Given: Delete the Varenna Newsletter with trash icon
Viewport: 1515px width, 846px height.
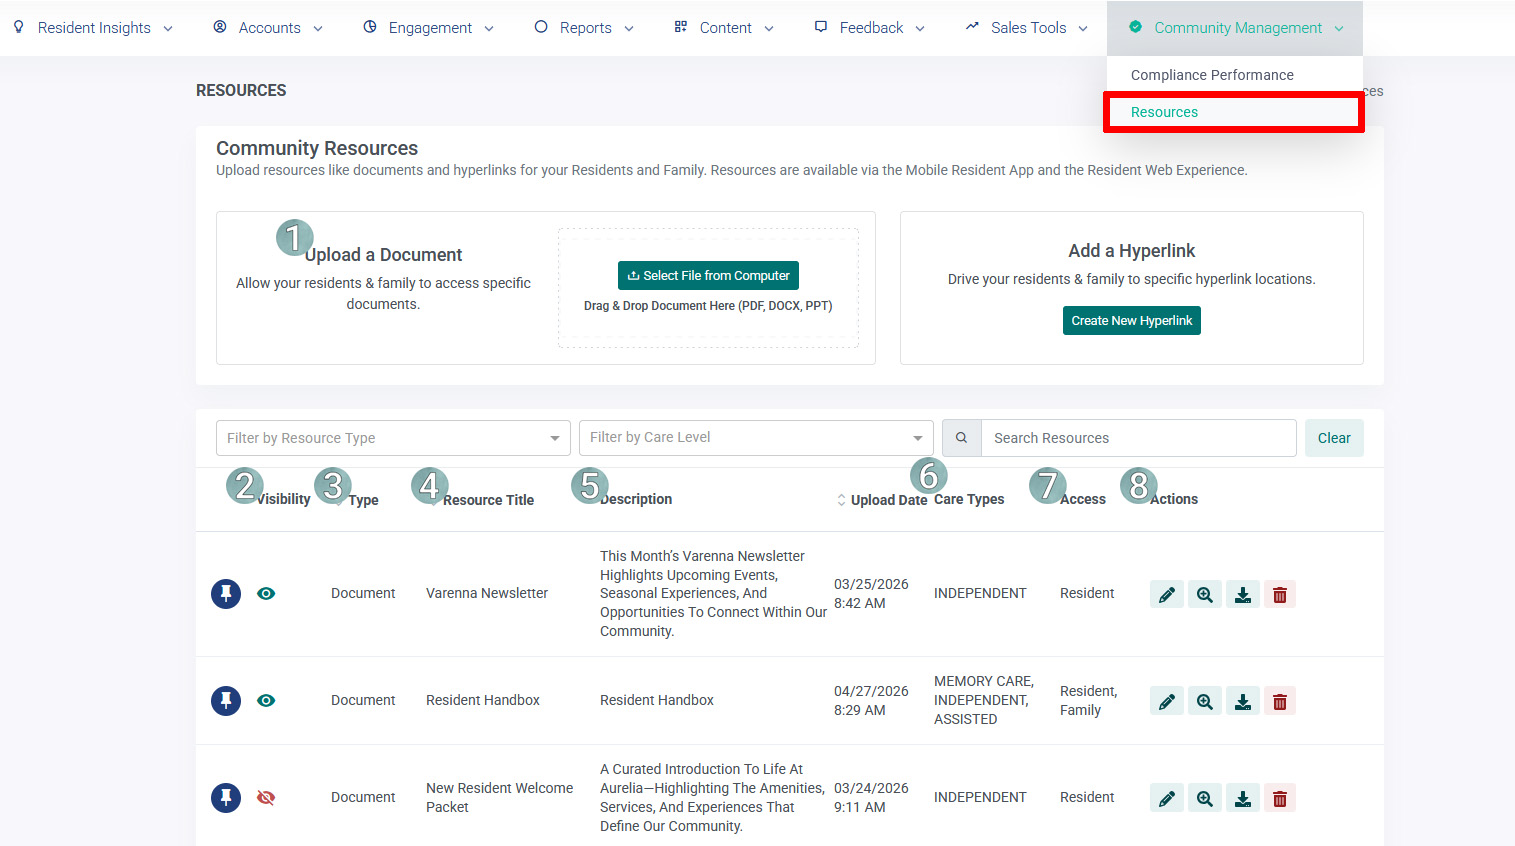Looking at the screenshot, I should point(1279,594).
